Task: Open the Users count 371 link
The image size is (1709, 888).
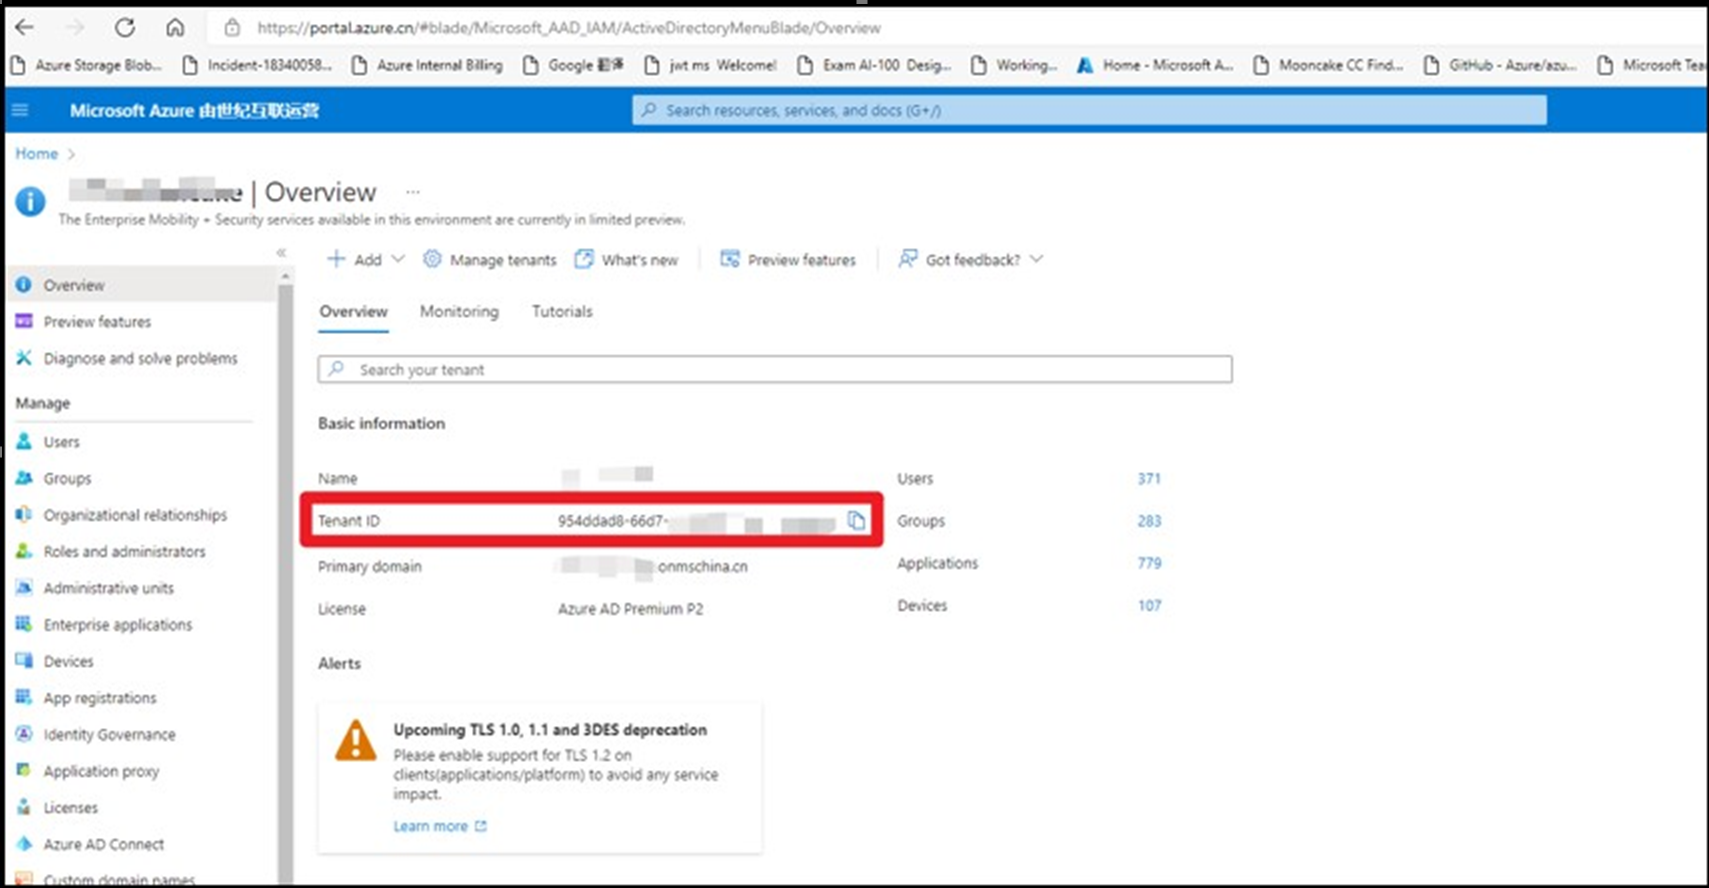Action: tap(1148, 479)
